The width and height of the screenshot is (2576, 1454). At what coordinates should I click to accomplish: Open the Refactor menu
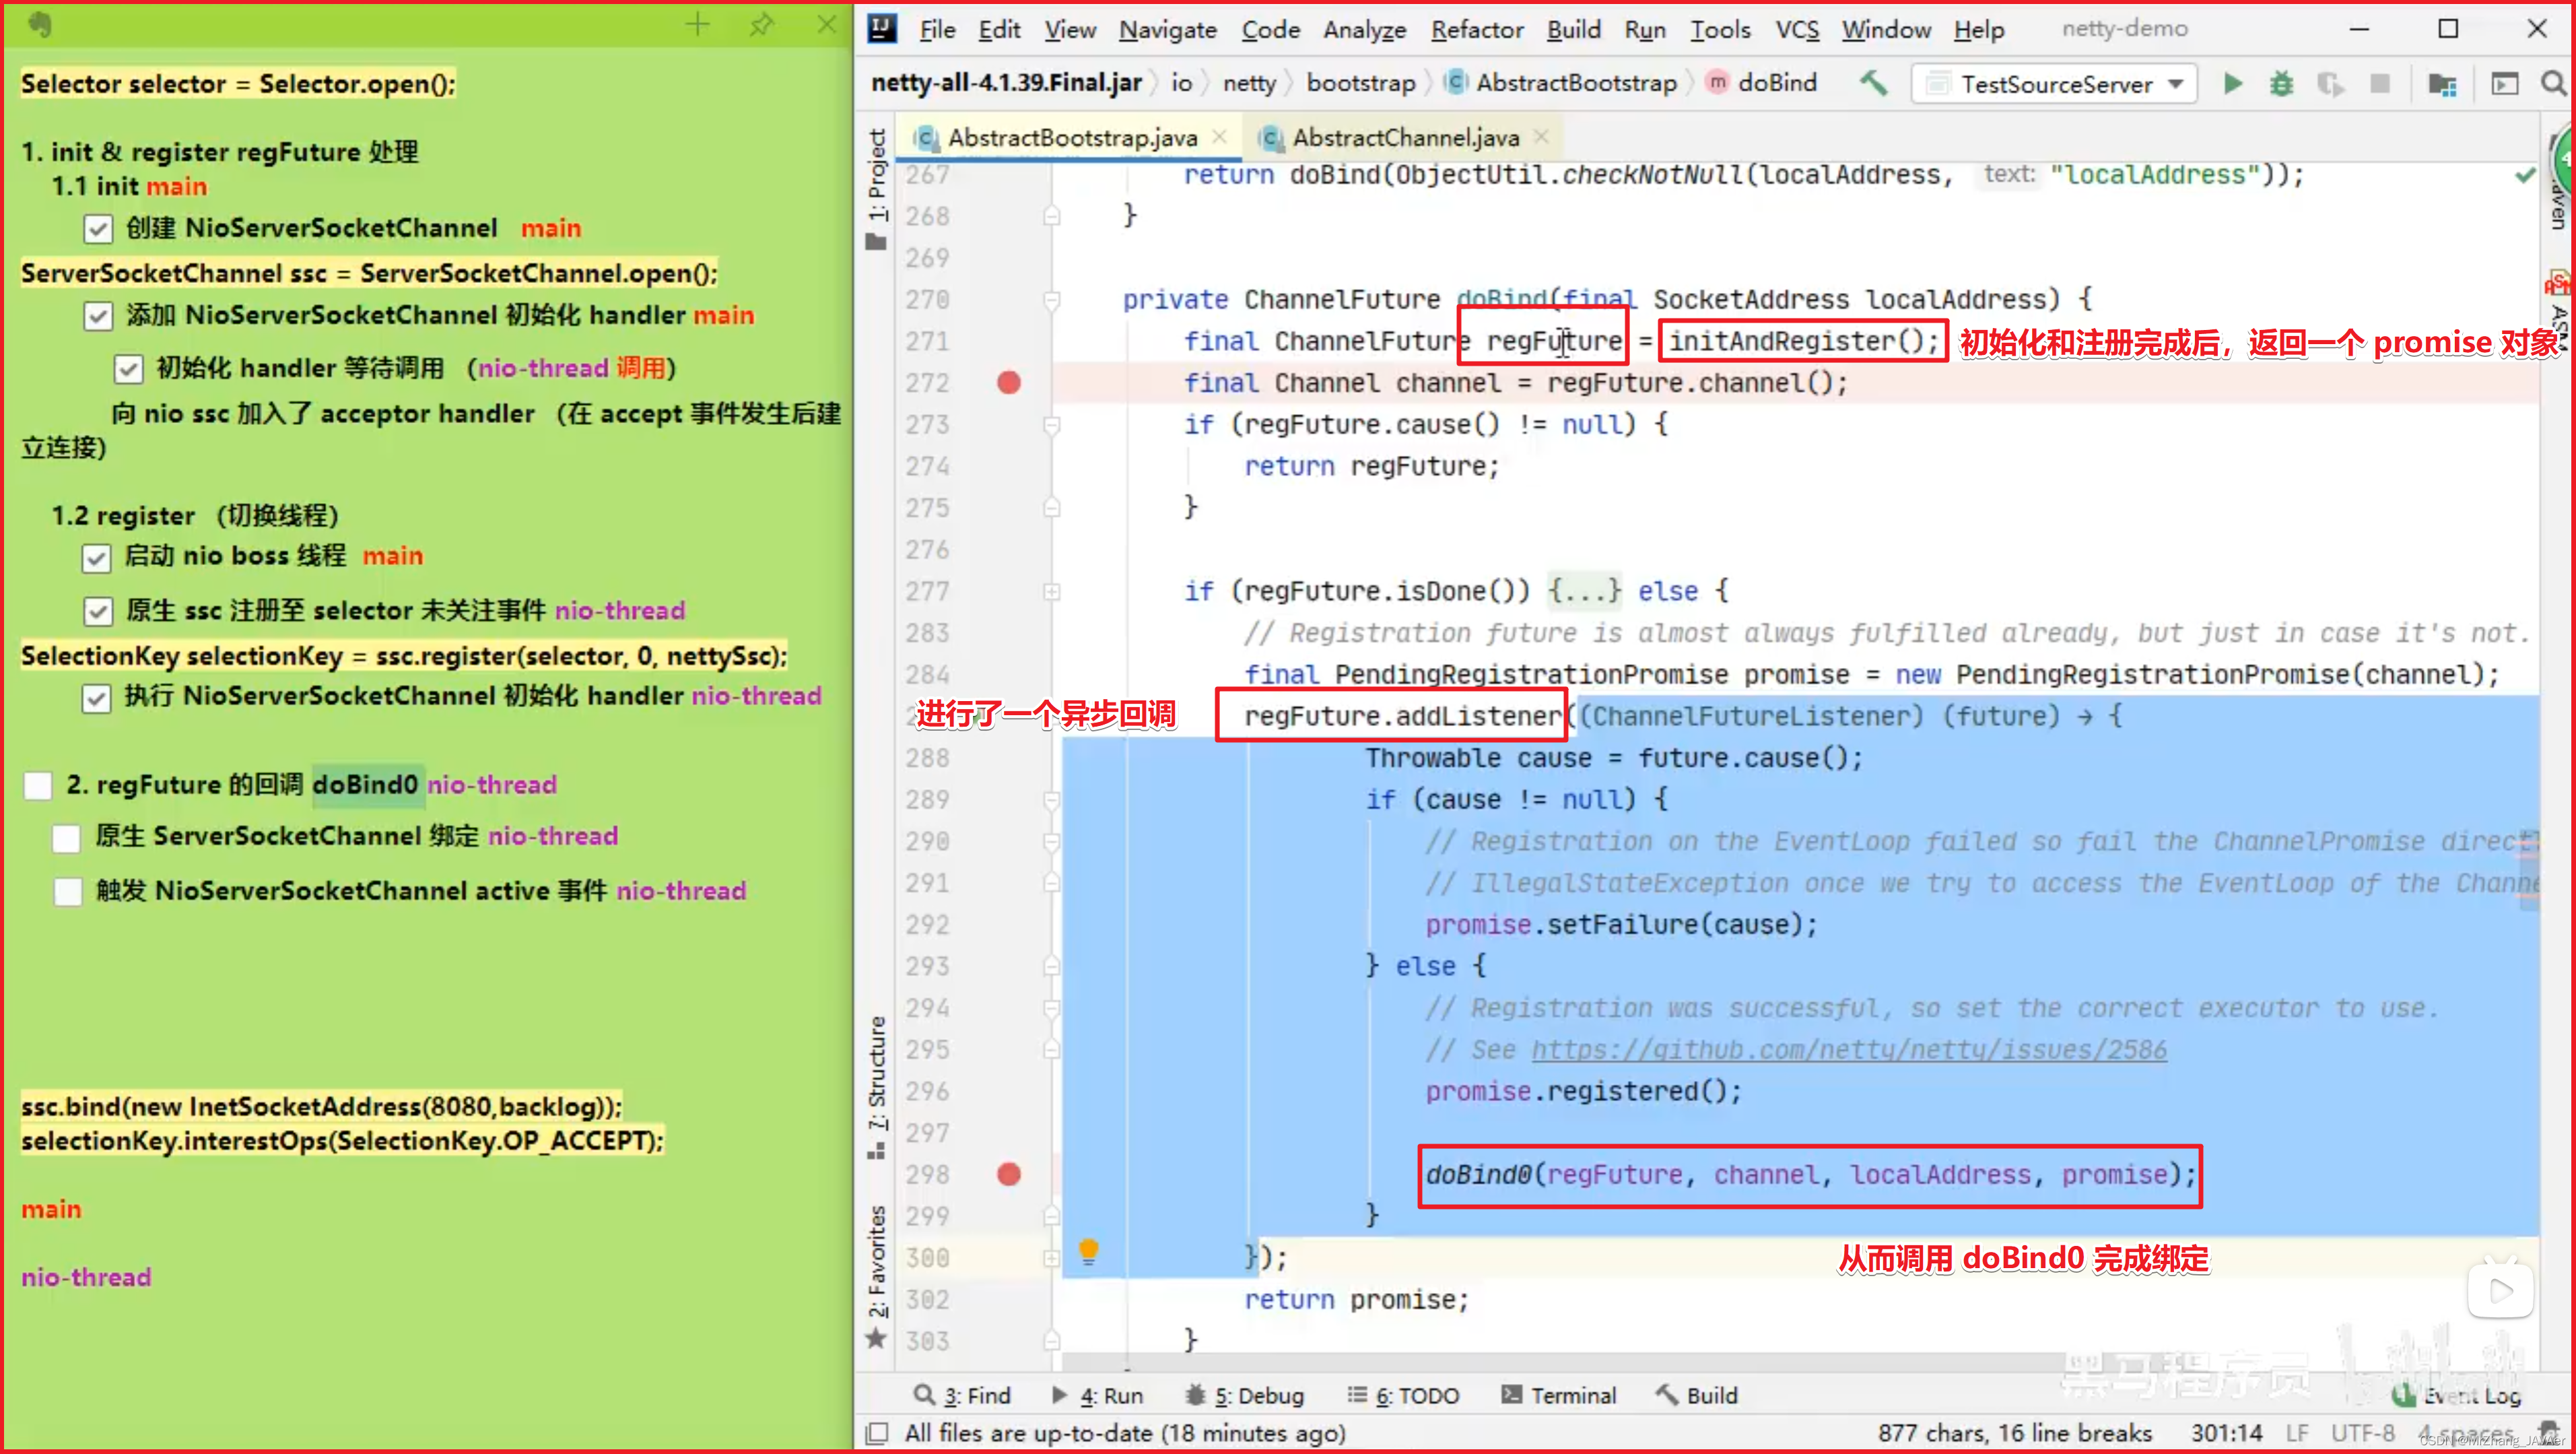(x=1476, y=30)
